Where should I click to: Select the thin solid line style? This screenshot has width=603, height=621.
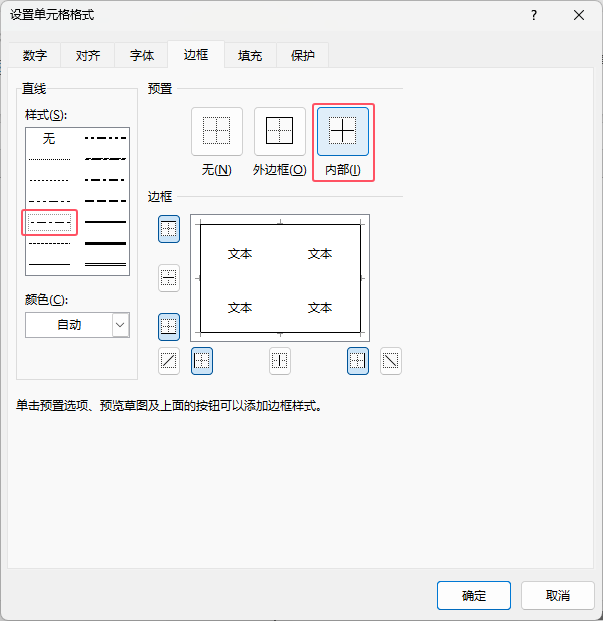[x=49, y=264]
